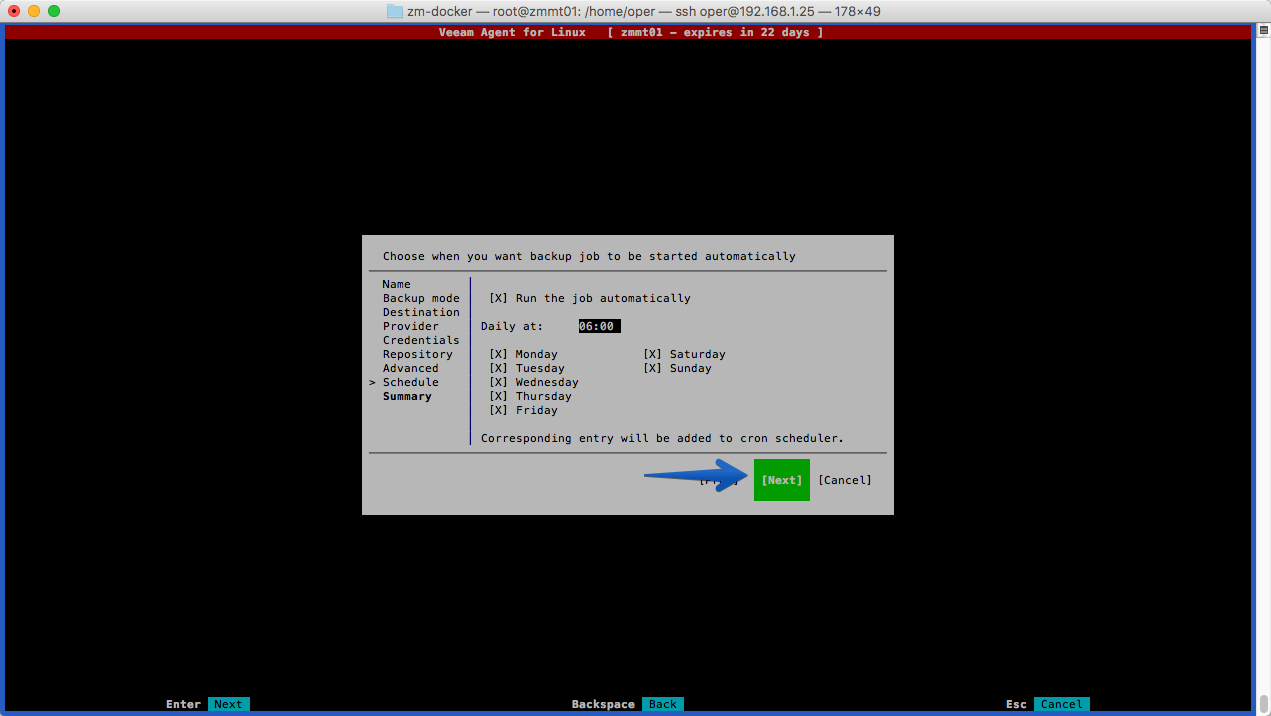The image size is (1271, 716).
Task: Click Next hint in bottom bar
Action: 228,704
